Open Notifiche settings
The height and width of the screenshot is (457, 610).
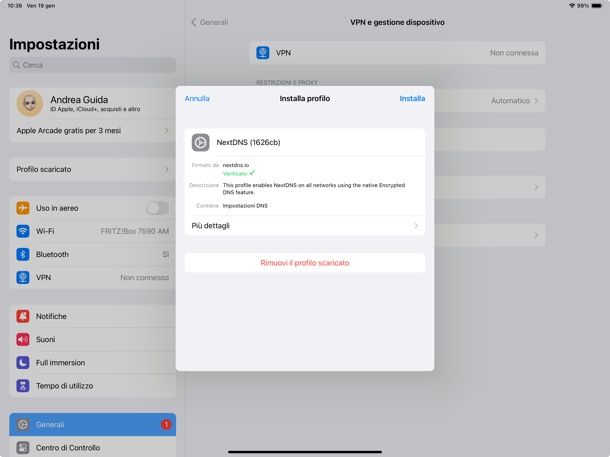pyautogui.click(x=93, y=316)
